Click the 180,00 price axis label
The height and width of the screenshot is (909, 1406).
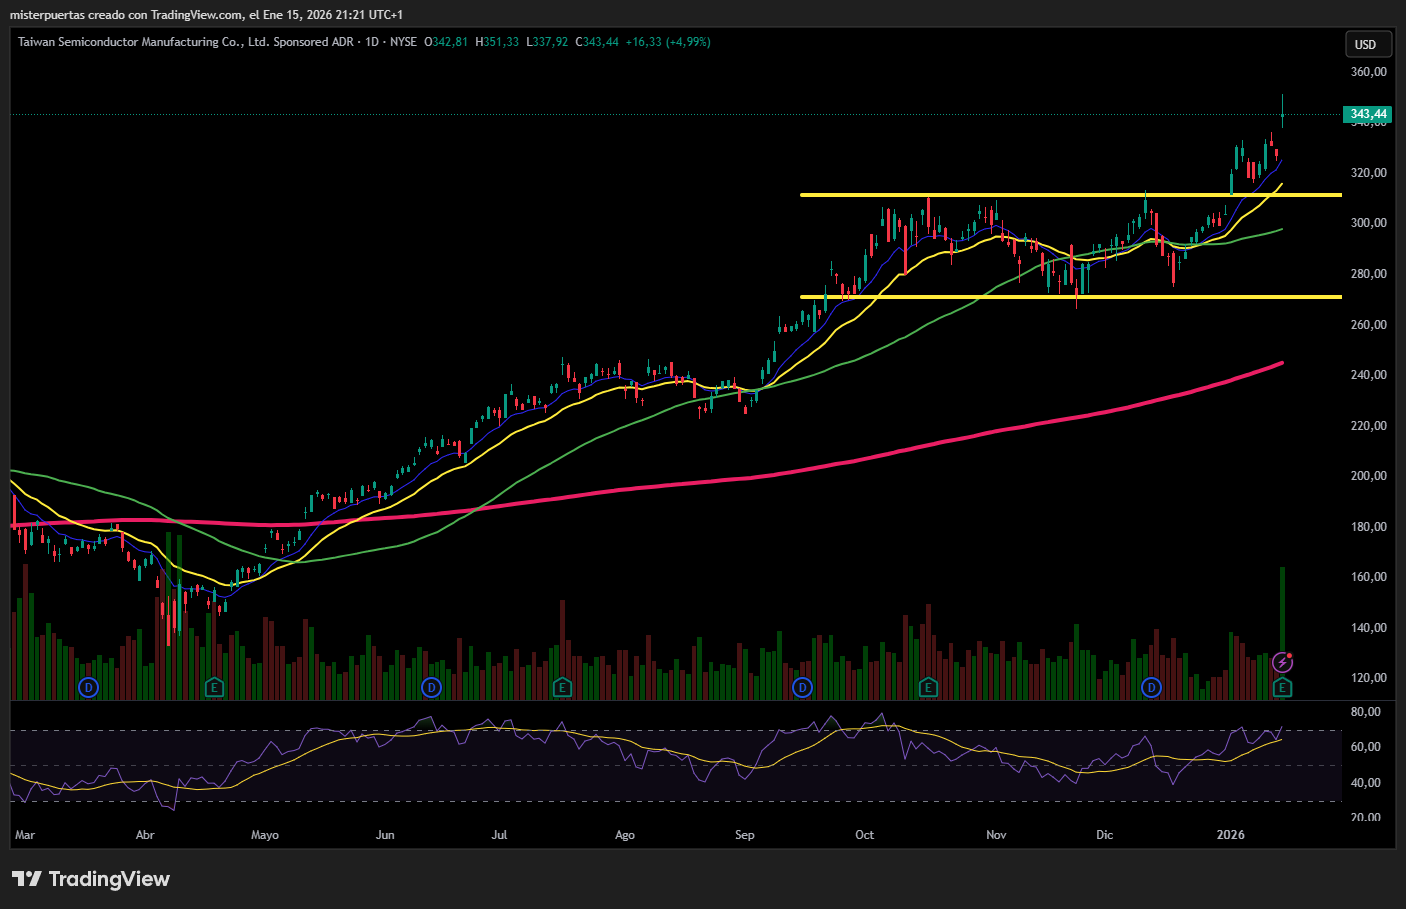tap(1368, 527)
